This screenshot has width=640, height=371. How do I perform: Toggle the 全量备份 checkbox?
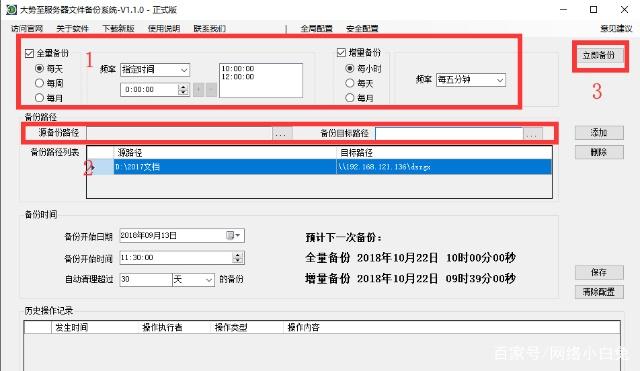pyautogui.click(x=29, y=53)
